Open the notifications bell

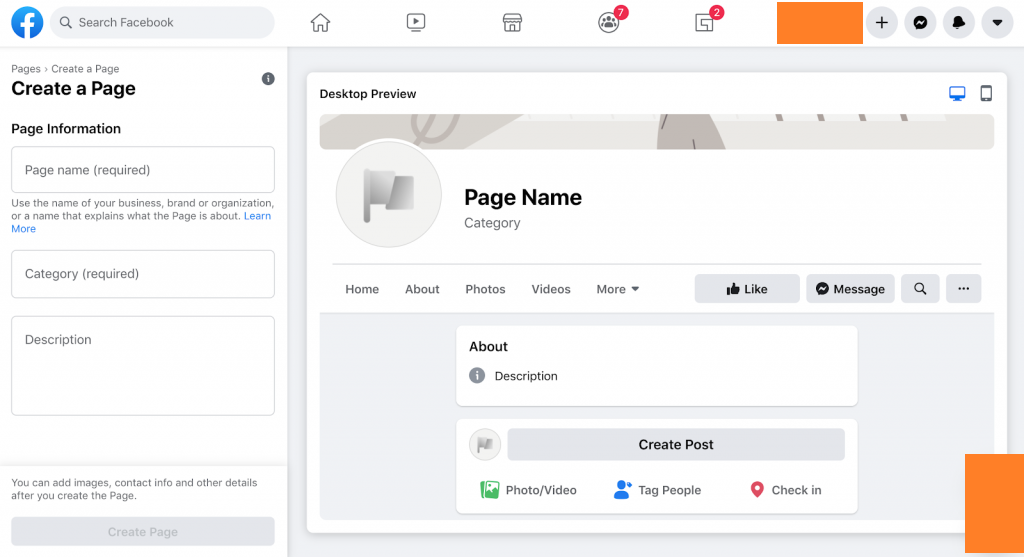(959, 23)
